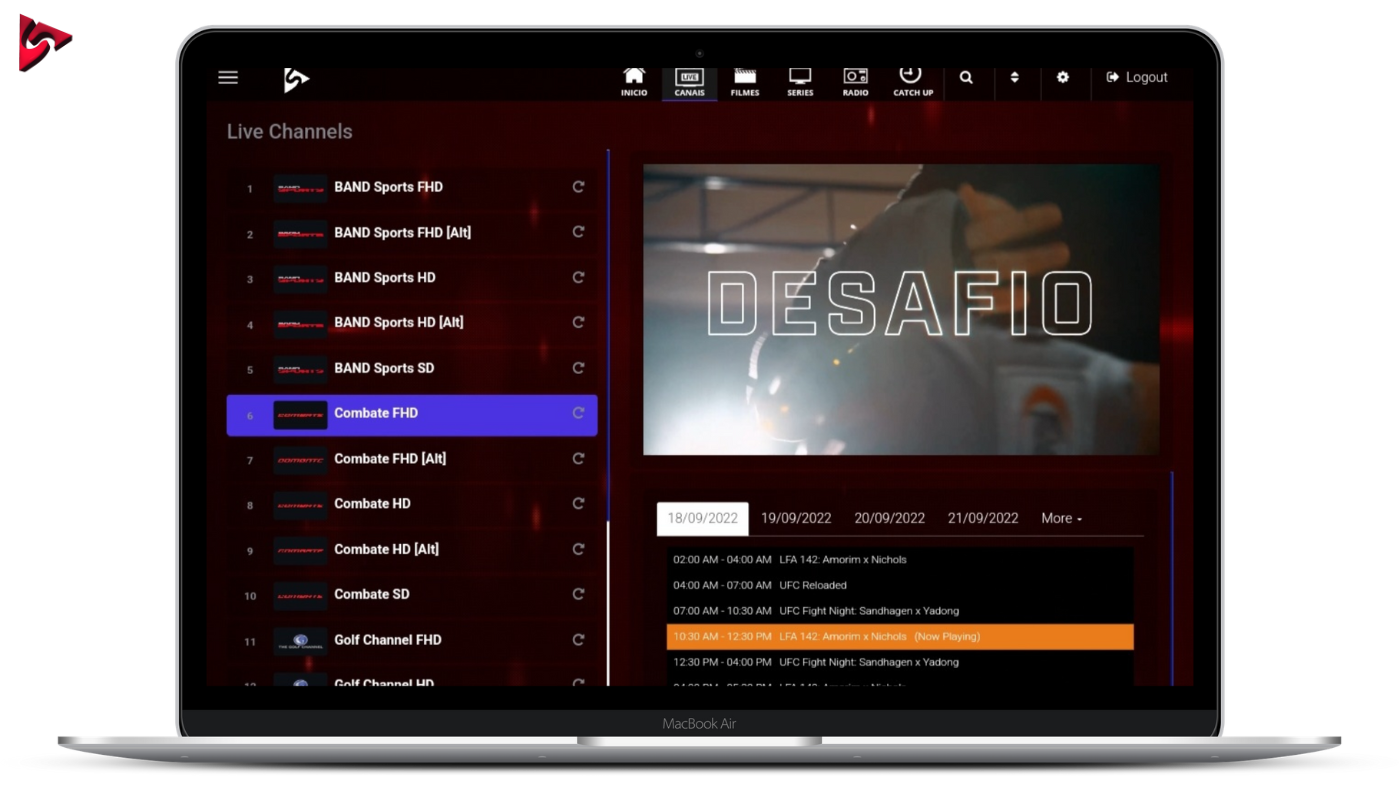Select the Golf Channel FHD channel
The width and height of the screenshot is (1400, 800).
[388, 640]
